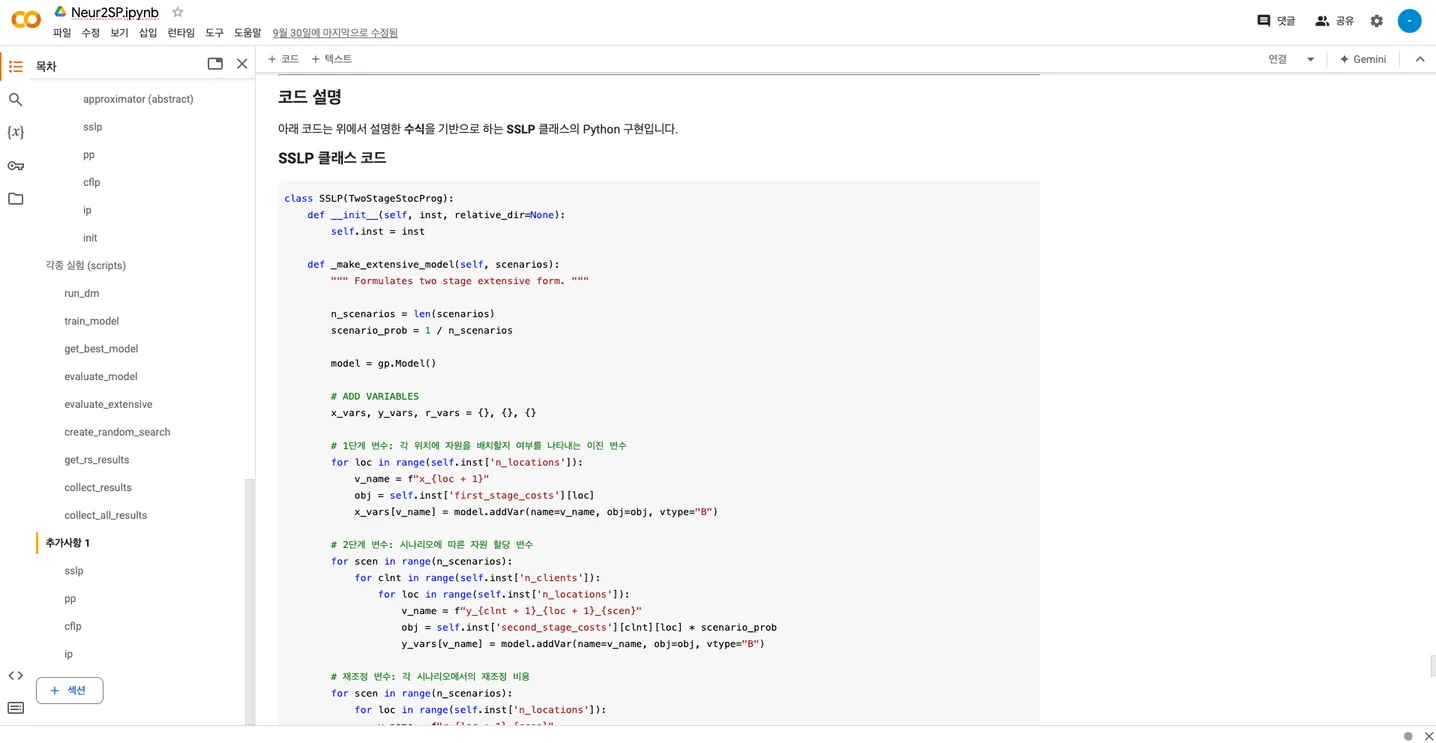Open the command palette icon at bottom
This screenshot has width=1436, height=743.
pyautogui.click(x=15, y=708)
